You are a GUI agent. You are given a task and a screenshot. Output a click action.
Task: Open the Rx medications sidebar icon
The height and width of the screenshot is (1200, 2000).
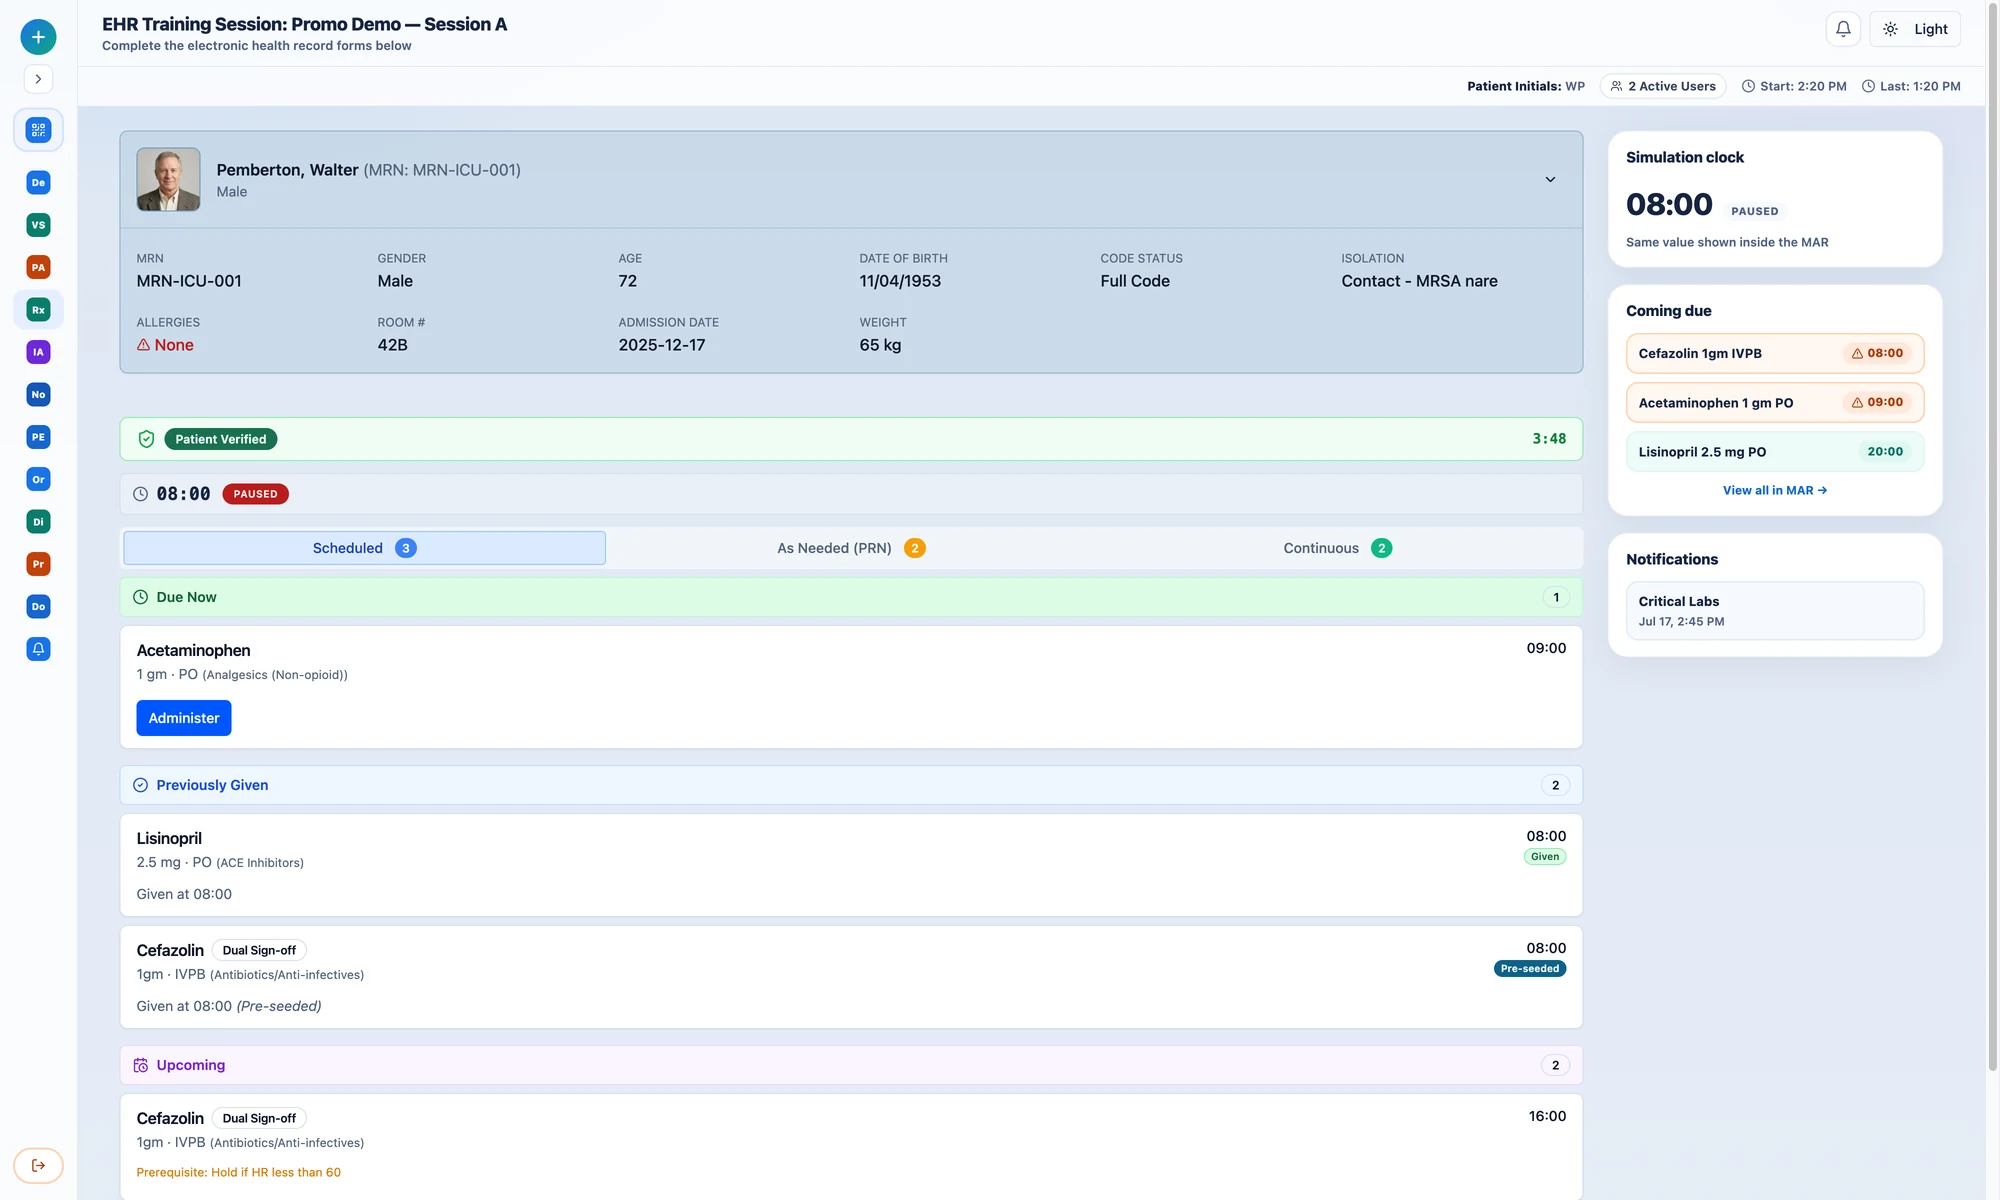[38, 310]
